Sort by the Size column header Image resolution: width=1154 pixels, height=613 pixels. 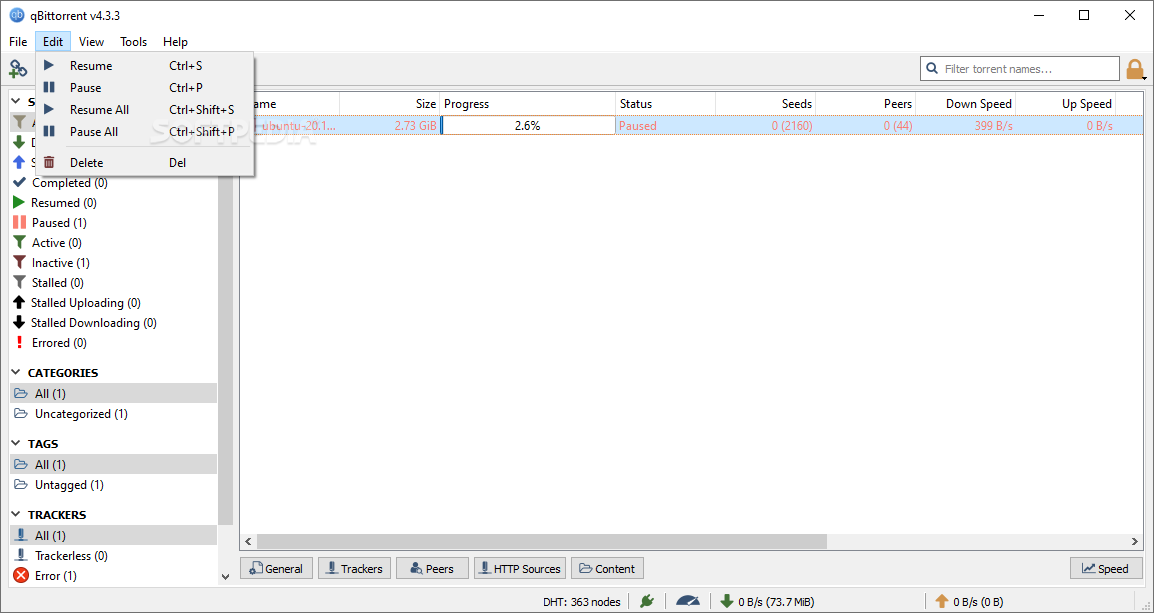tap(389, 104)
